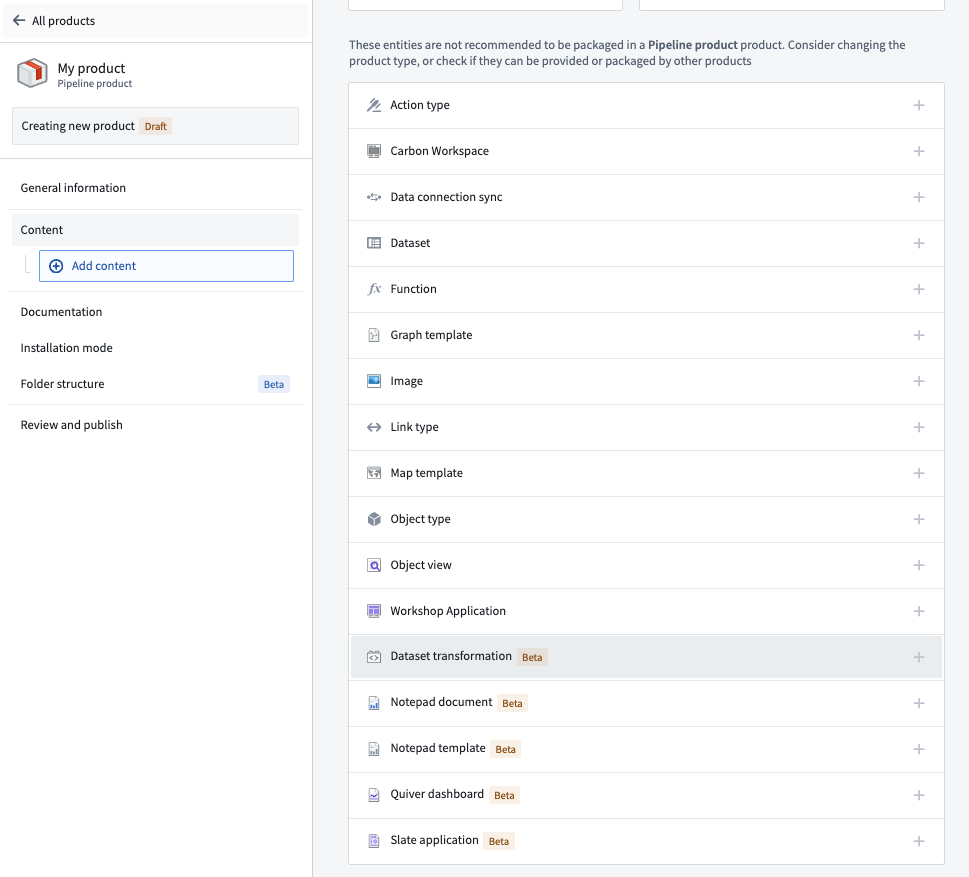Image resolution: width=969 pixels, height=877 pixels.
Task: Add an Object type via plus button
Action: tap(919, 519)
